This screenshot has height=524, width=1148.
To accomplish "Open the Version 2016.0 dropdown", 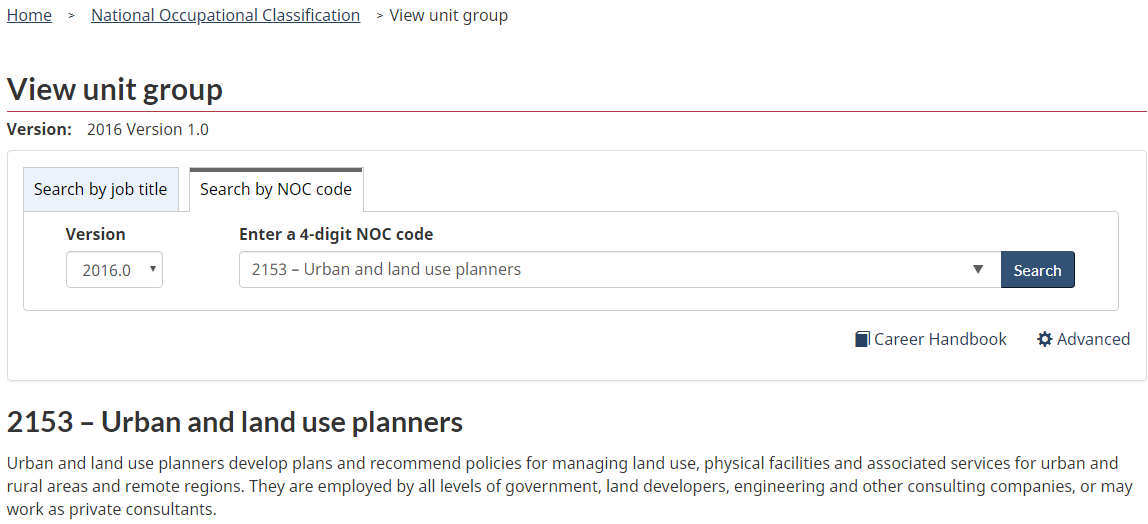I will (x=114, y=270).
